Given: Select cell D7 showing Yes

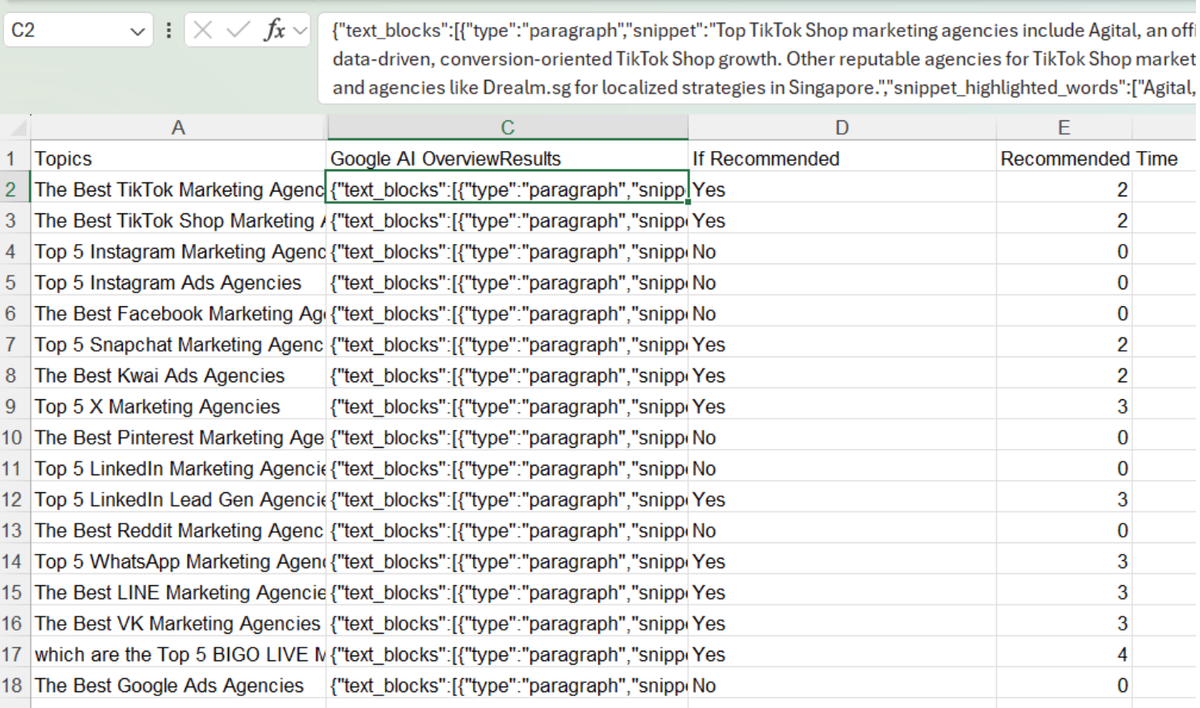Looking at the screenshot, I should coord(841,344).
